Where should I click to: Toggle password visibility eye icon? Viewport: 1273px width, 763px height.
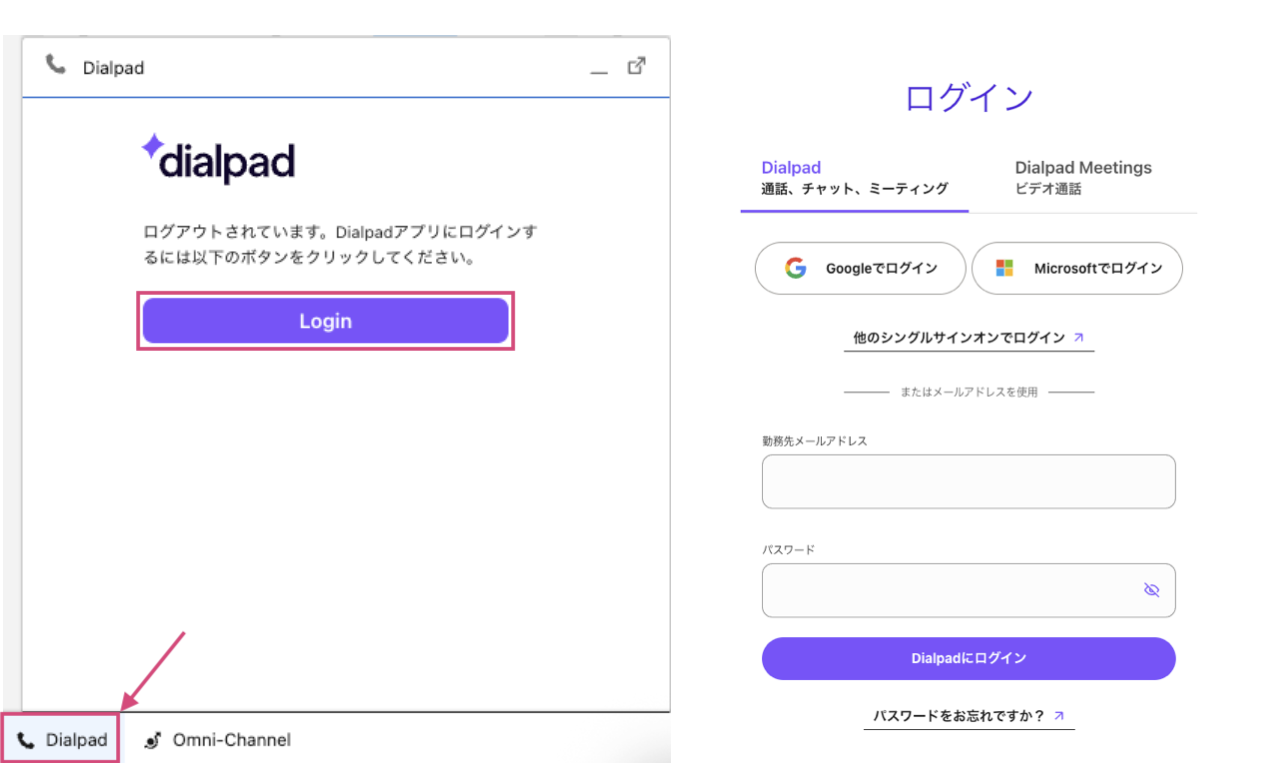click(1151, 590)
